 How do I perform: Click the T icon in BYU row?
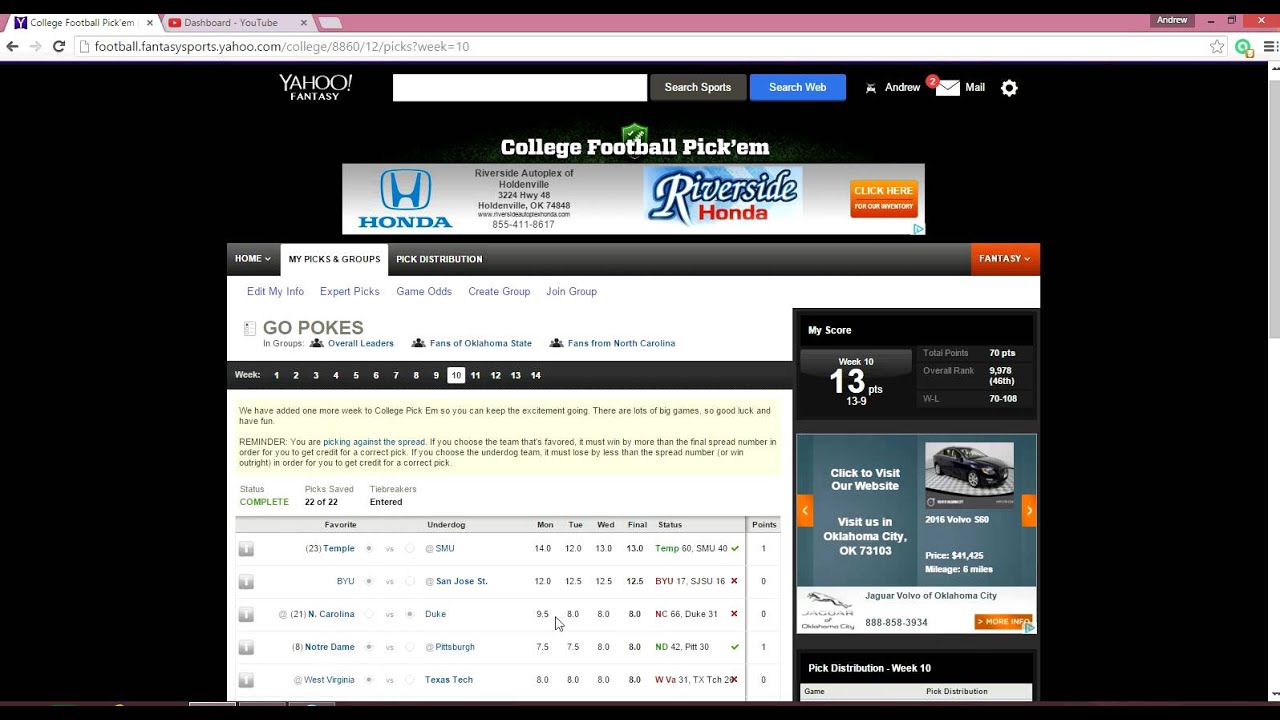click(246, 582)
